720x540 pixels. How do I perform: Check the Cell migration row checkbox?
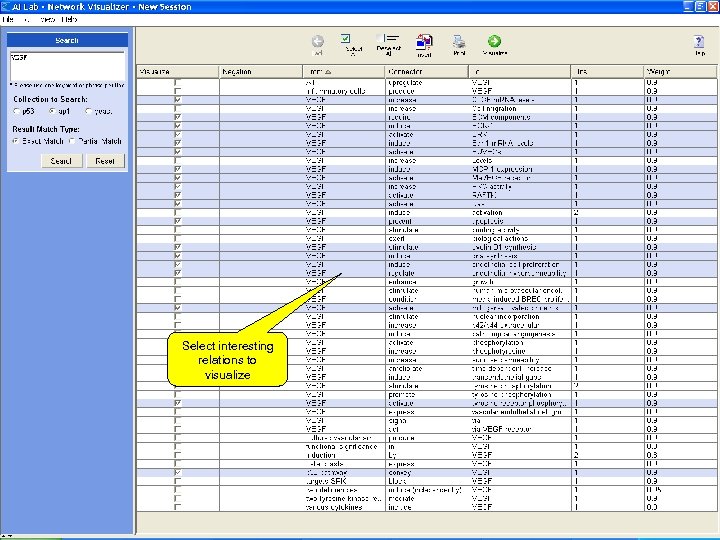coord(178,109)
